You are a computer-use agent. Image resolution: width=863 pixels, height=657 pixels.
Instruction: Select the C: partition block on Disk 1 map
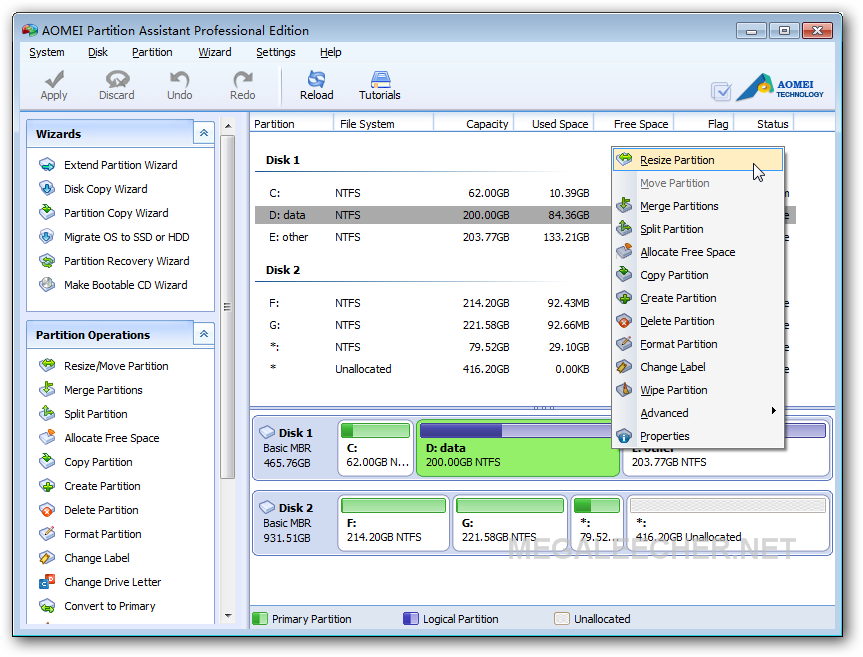375,447
